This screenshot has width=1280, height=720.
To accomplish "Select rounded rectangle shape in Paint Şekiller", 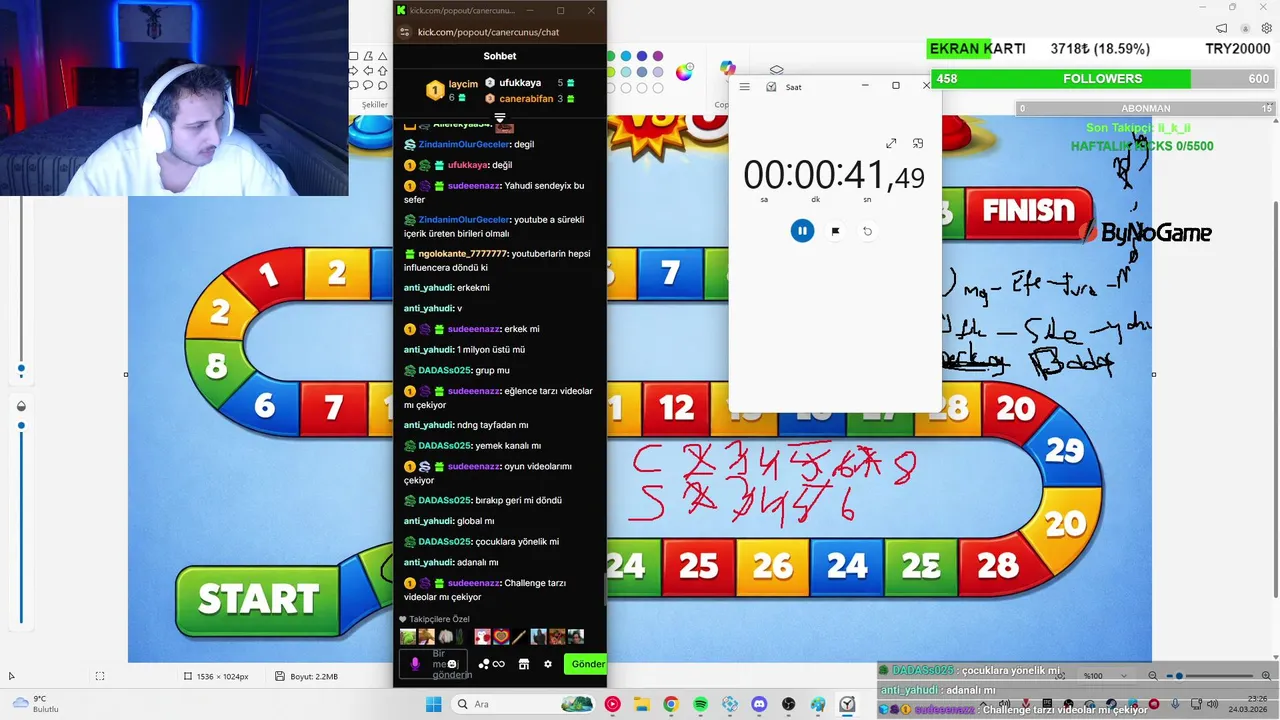I will [x=353, y=56].
